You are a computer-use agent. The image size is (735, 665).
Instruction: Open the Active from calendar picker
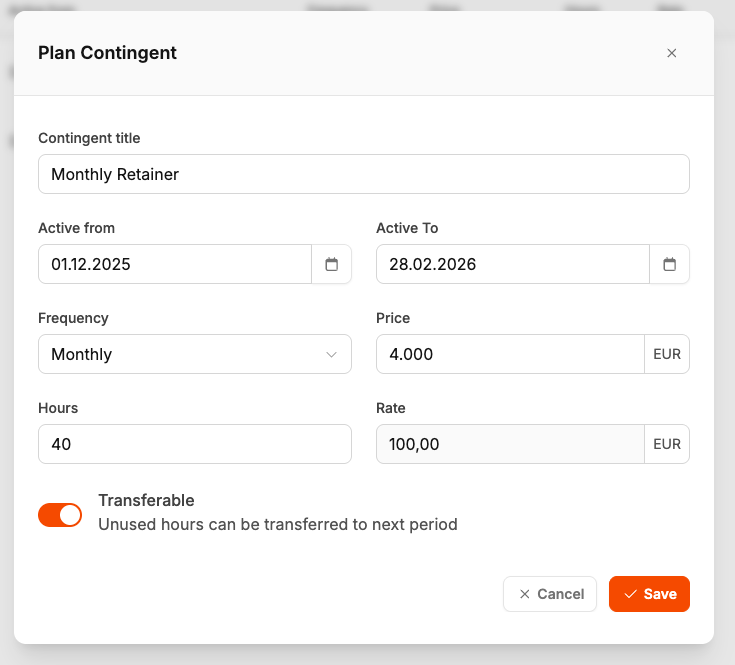332,264
